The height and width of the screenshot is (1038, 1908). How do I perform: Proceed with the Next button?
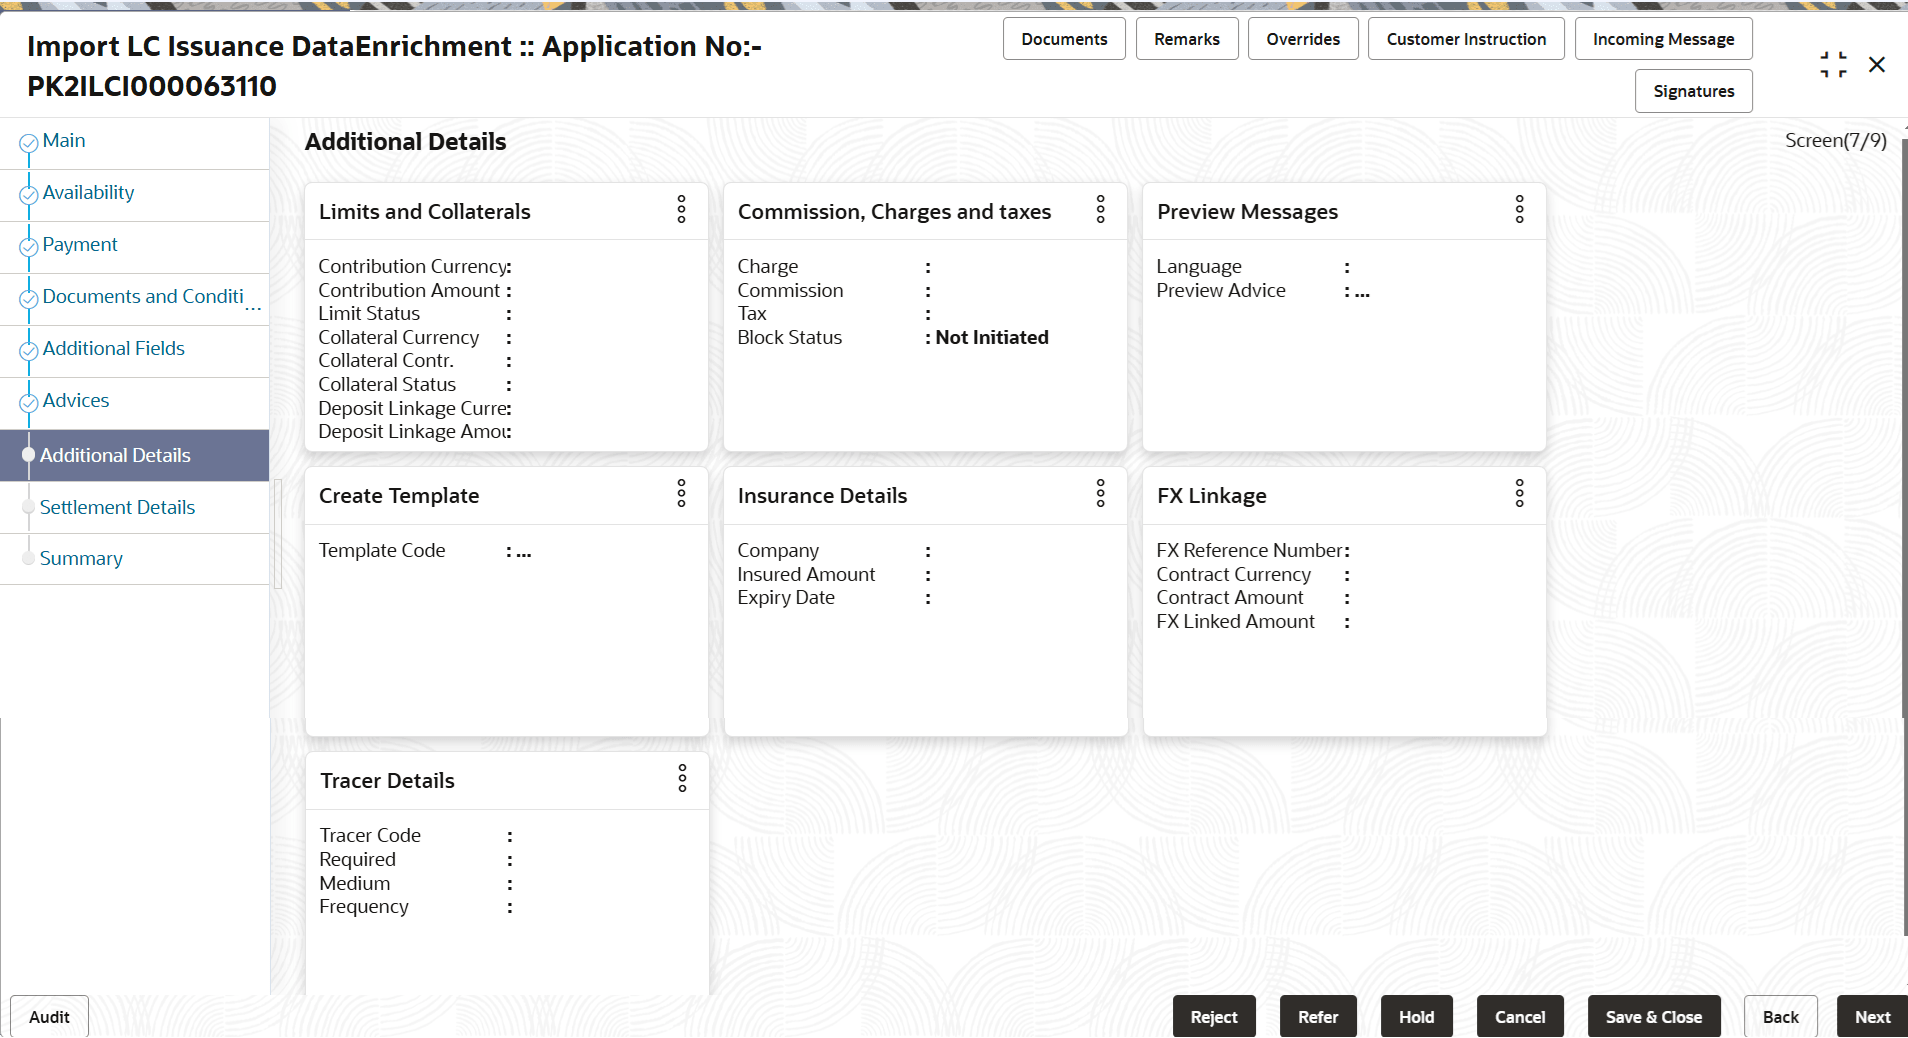[1872, 1017]
